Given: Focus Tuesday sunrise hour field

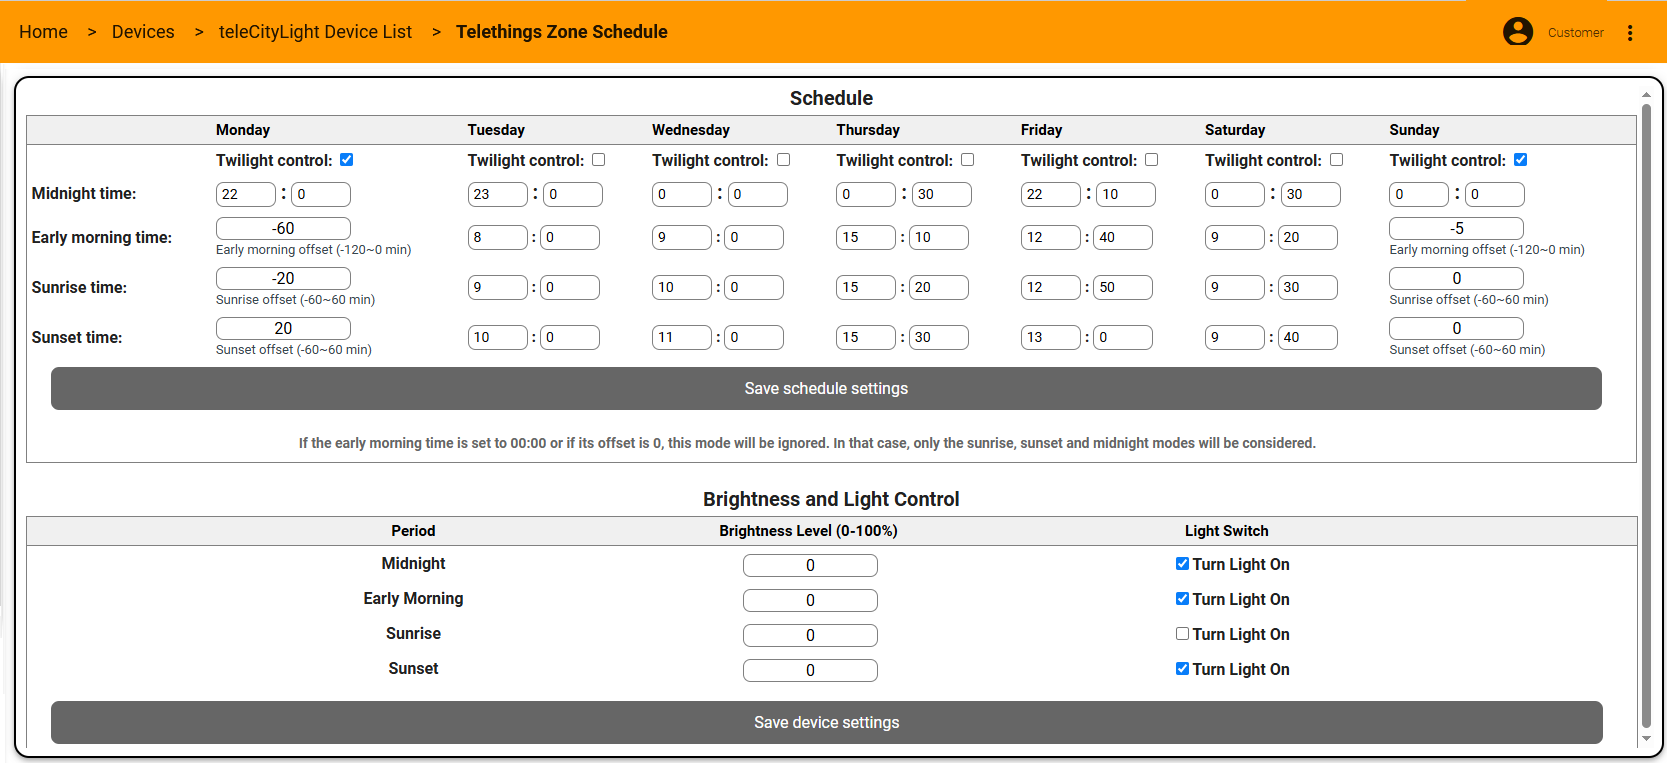Looking at the screenshot, I should [497, 287].
